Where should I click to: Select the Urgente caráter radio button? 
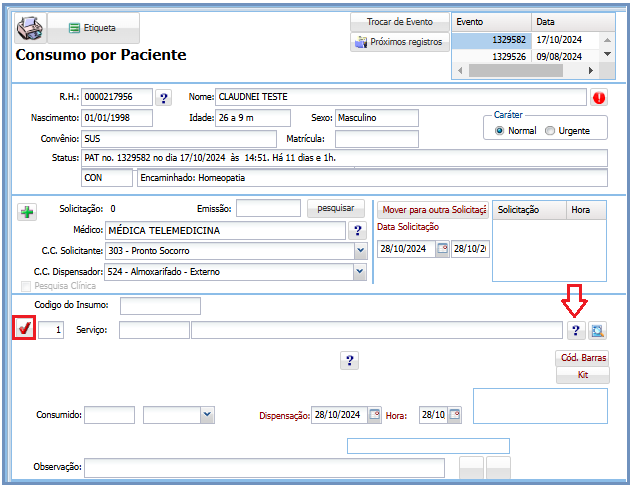coord(550,131)
